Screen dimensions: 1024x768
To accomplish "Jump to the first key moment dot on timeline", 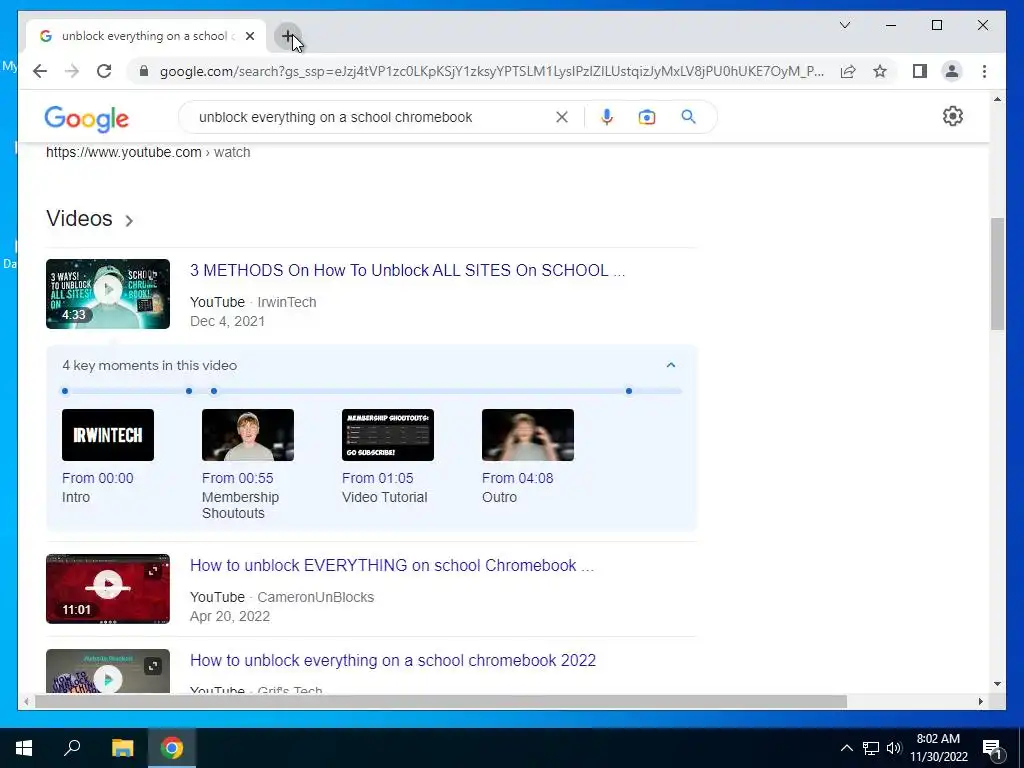I will [65, 391].
